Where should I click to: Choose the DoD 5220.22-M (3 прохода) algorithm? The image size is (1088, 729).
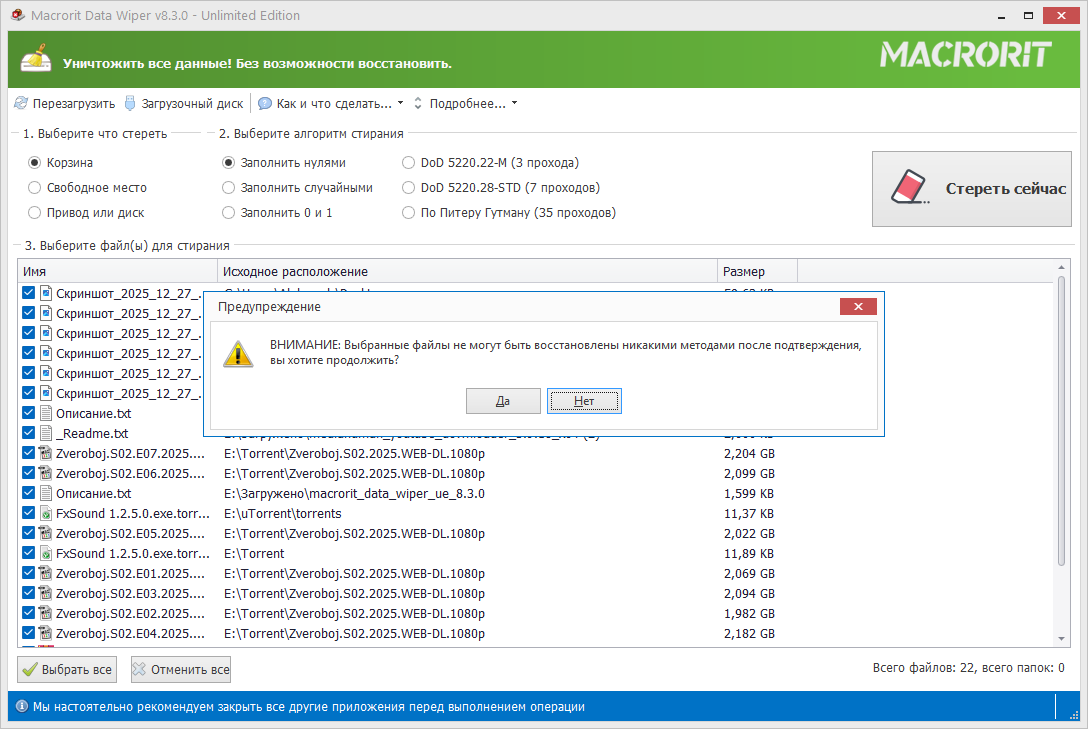pos(408,162)
